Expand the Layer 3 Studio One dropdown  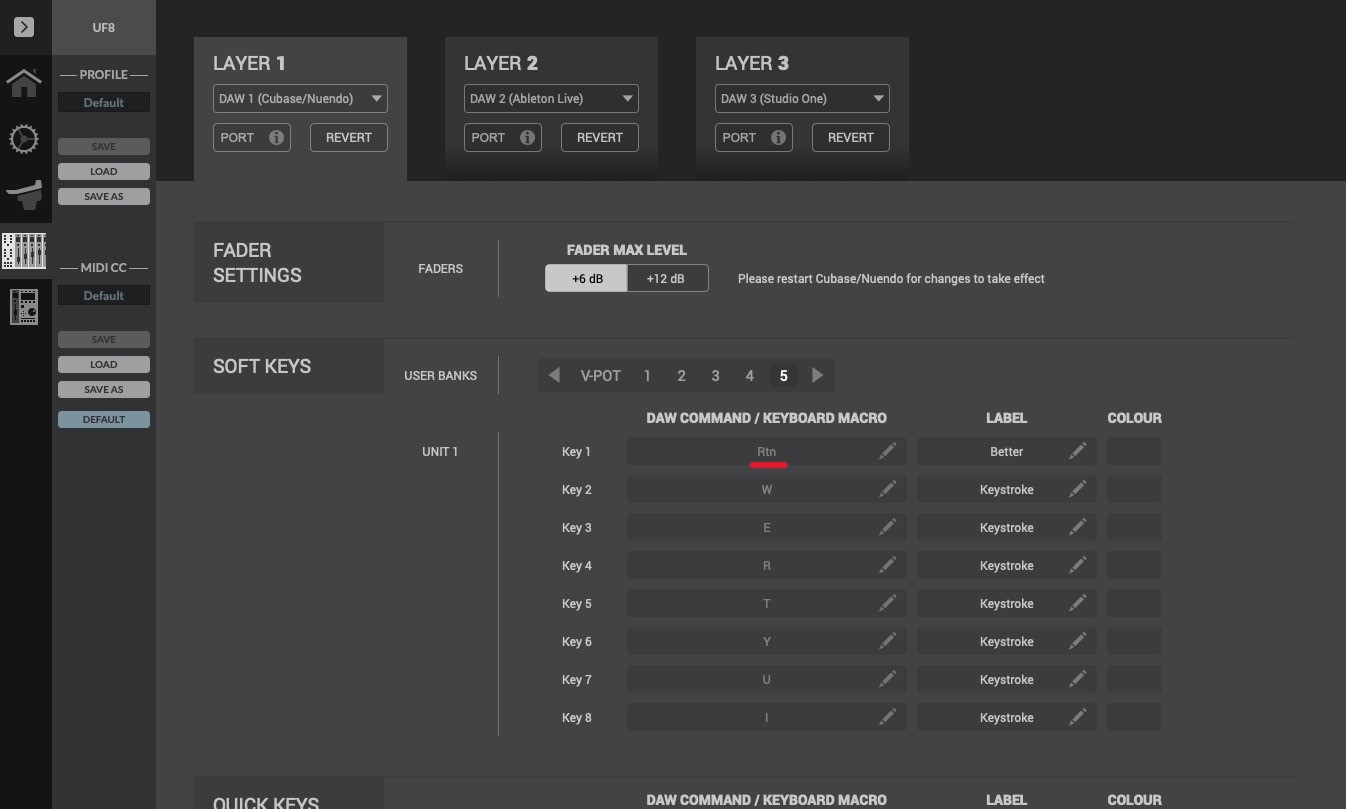pos(802,99)
